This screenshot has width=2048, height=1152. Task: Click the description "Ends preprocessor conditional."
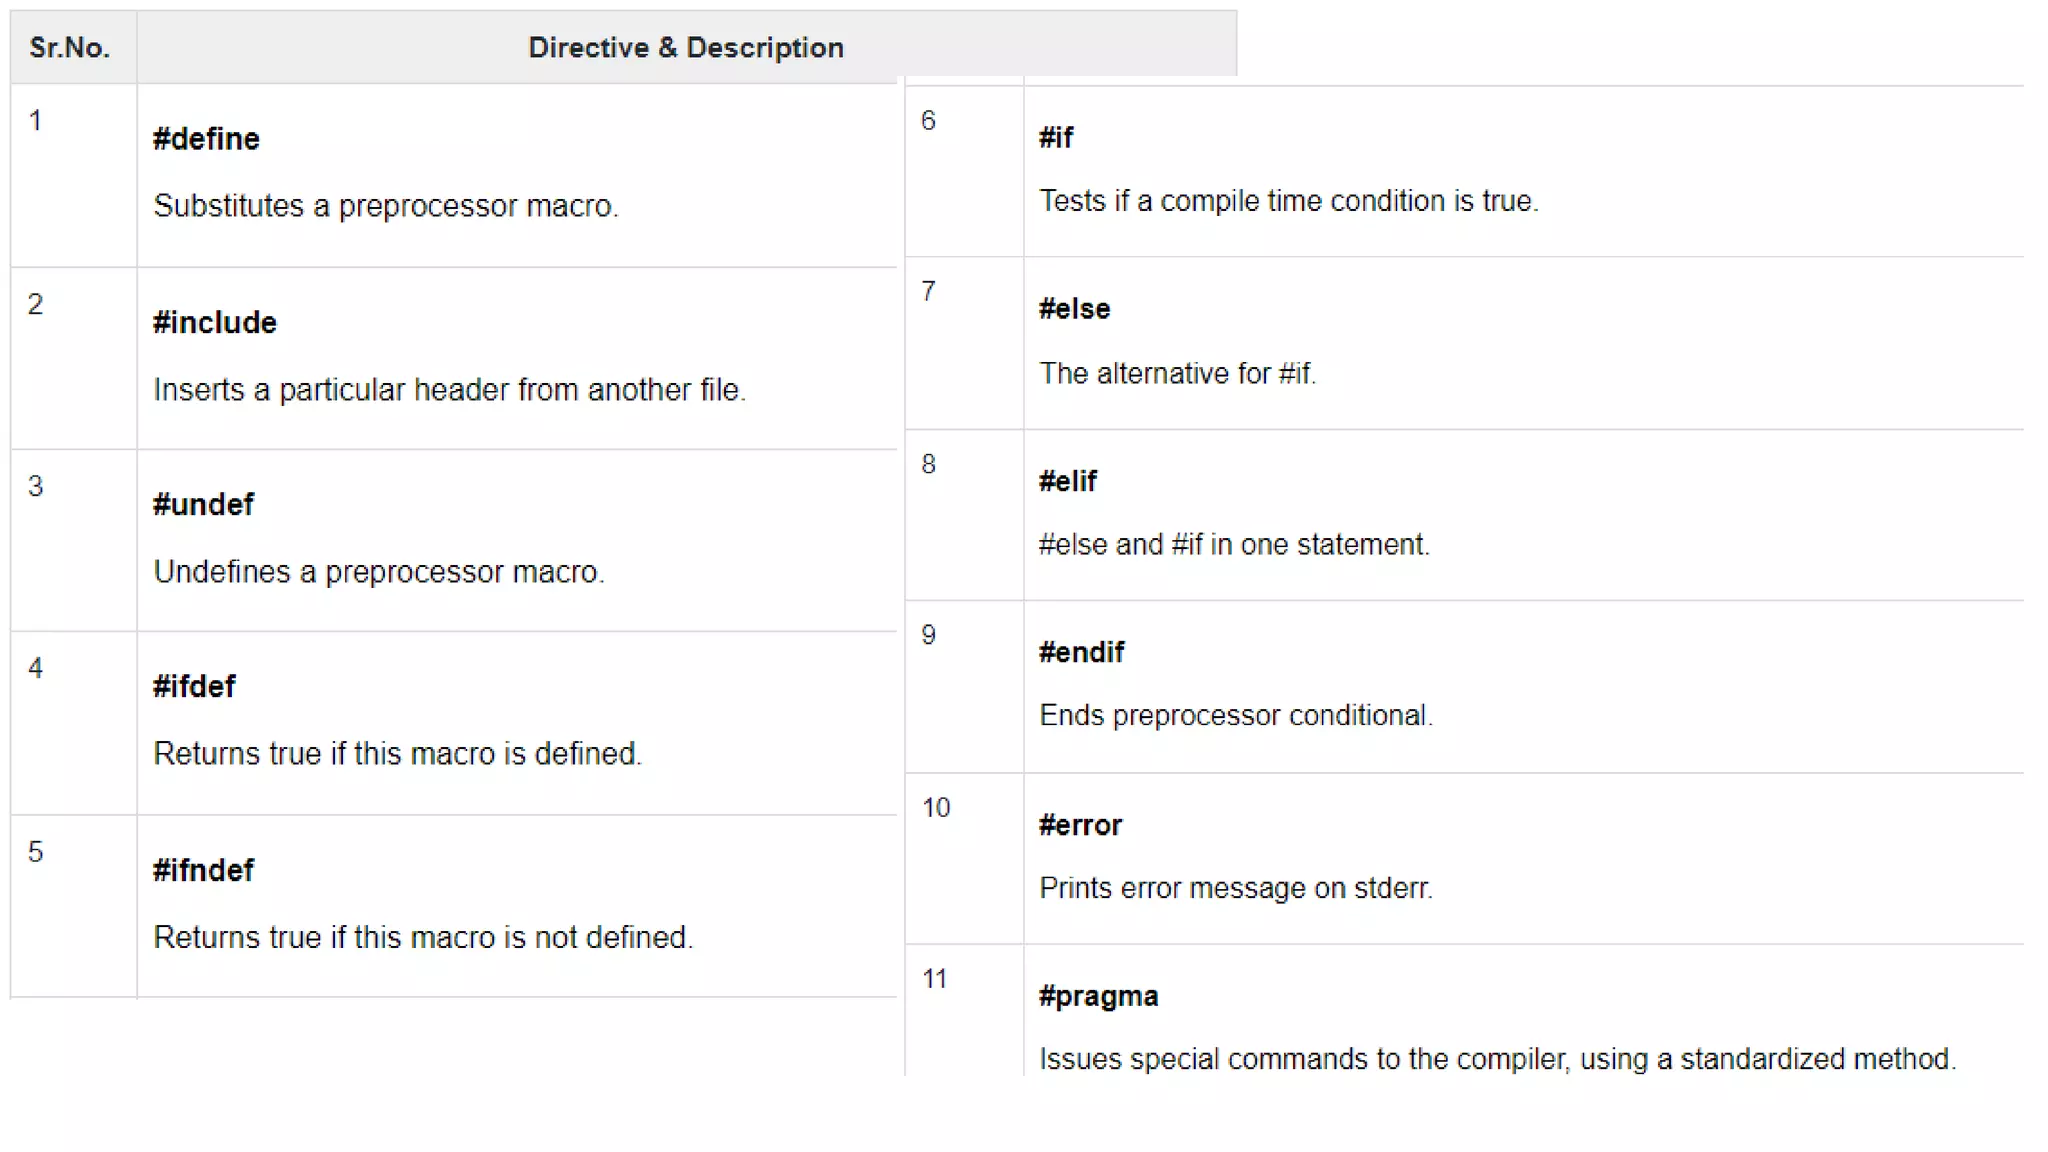click(x=1236, y=716)
